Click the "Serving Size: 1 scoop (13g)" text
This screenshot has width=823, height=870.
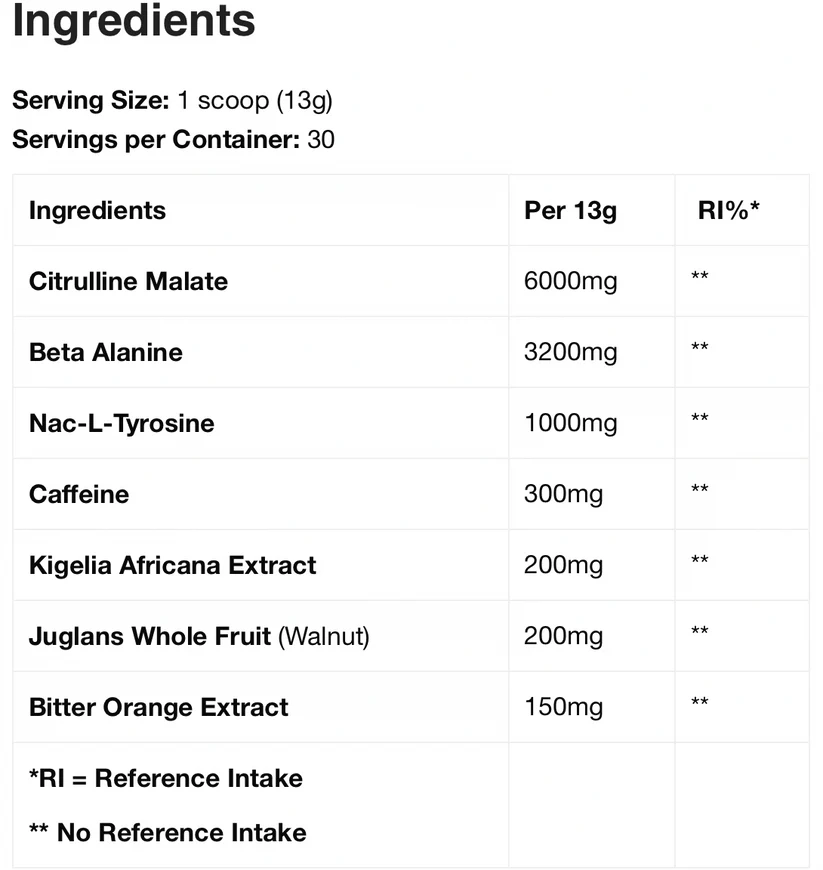(x=172, y=100)
